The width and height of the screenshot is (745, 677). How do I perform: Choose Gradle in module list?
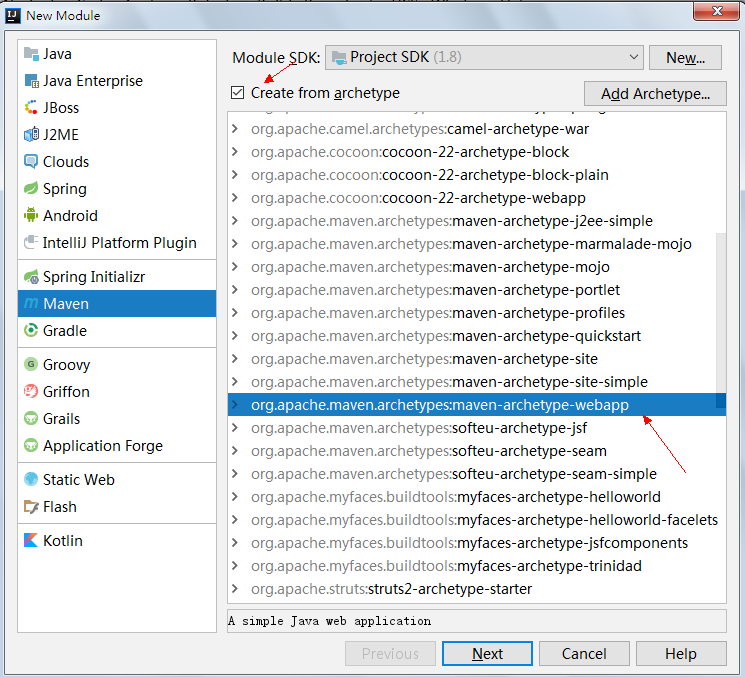click(x=117, y=330)
